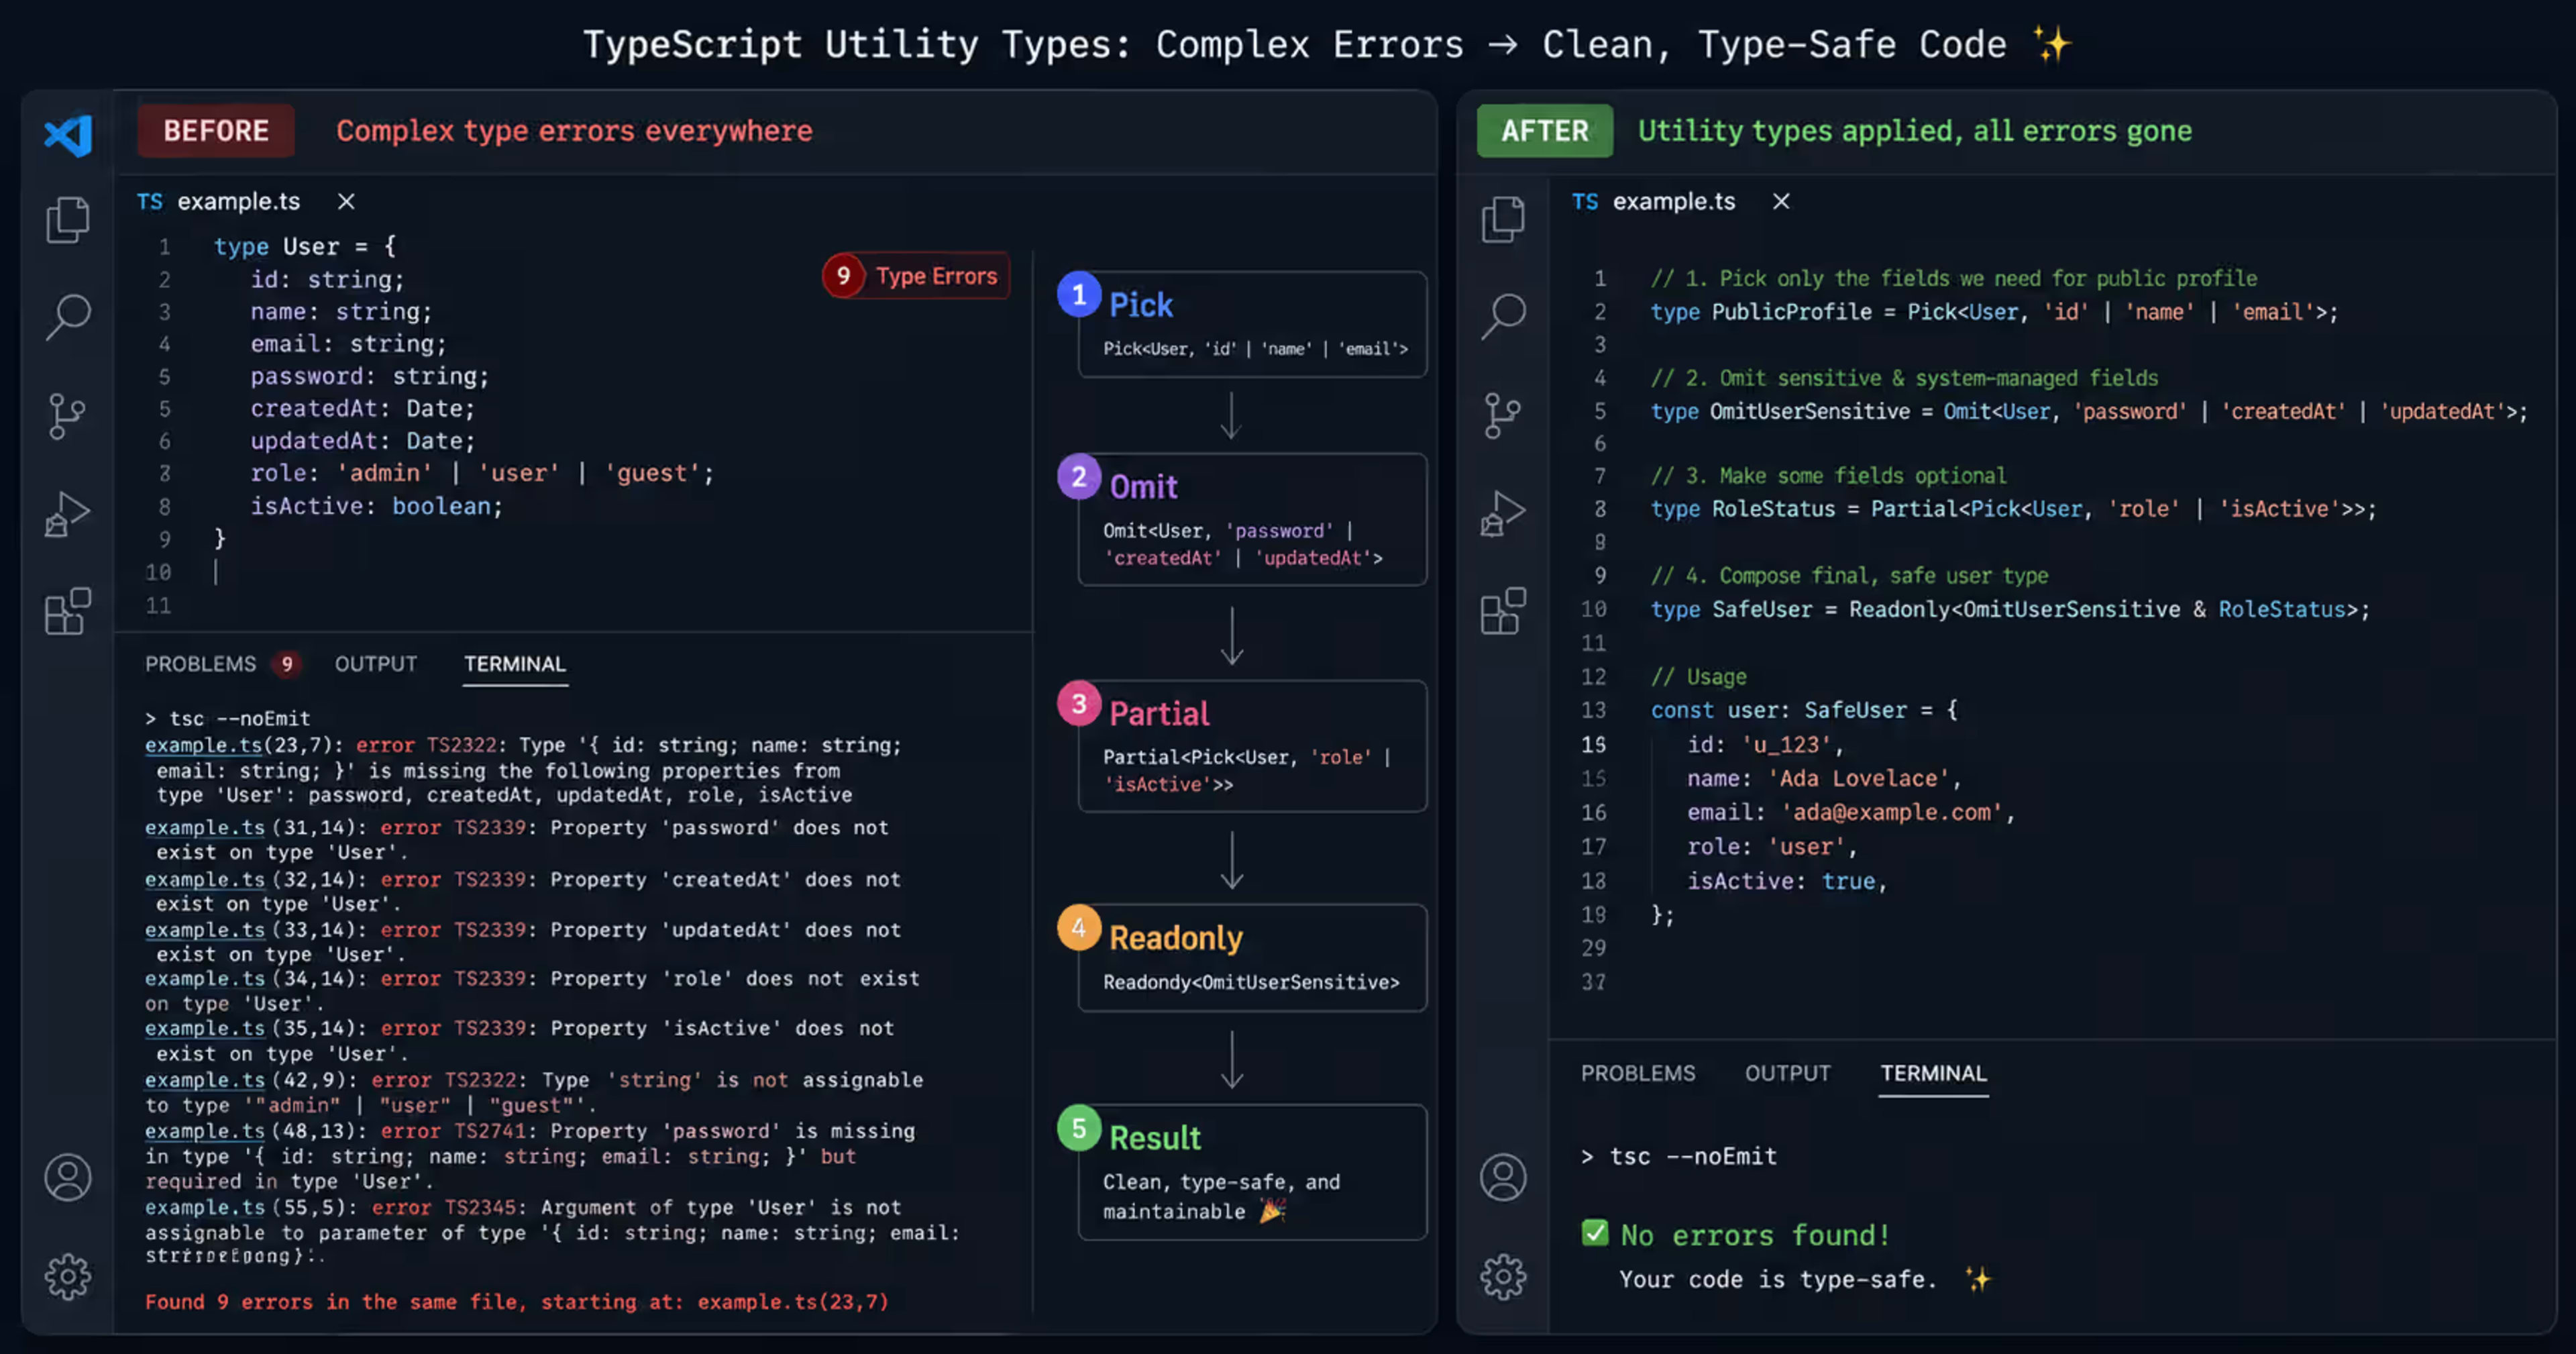Viewport: 2576px width, 1354px height.
Task: Select the Result step card
Action: (1252, 1172)
